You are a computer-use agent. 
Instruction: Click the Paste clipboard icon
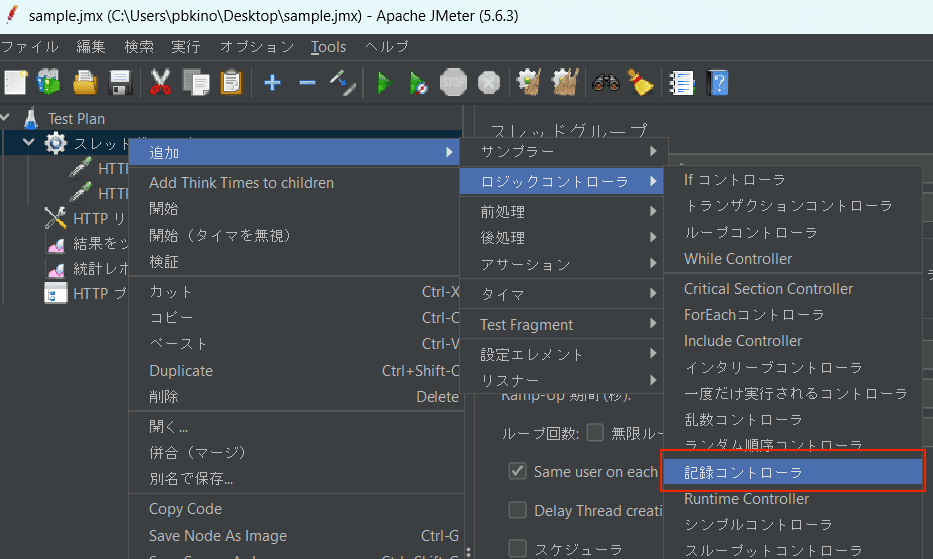coord(231,83)
